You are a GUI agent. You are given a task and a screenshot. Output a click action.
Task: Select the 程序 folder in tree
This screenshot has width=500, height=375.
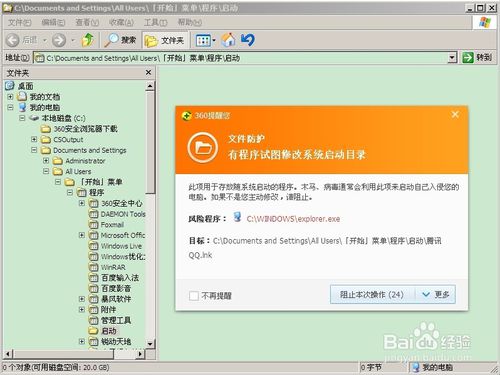pos(96,193)
